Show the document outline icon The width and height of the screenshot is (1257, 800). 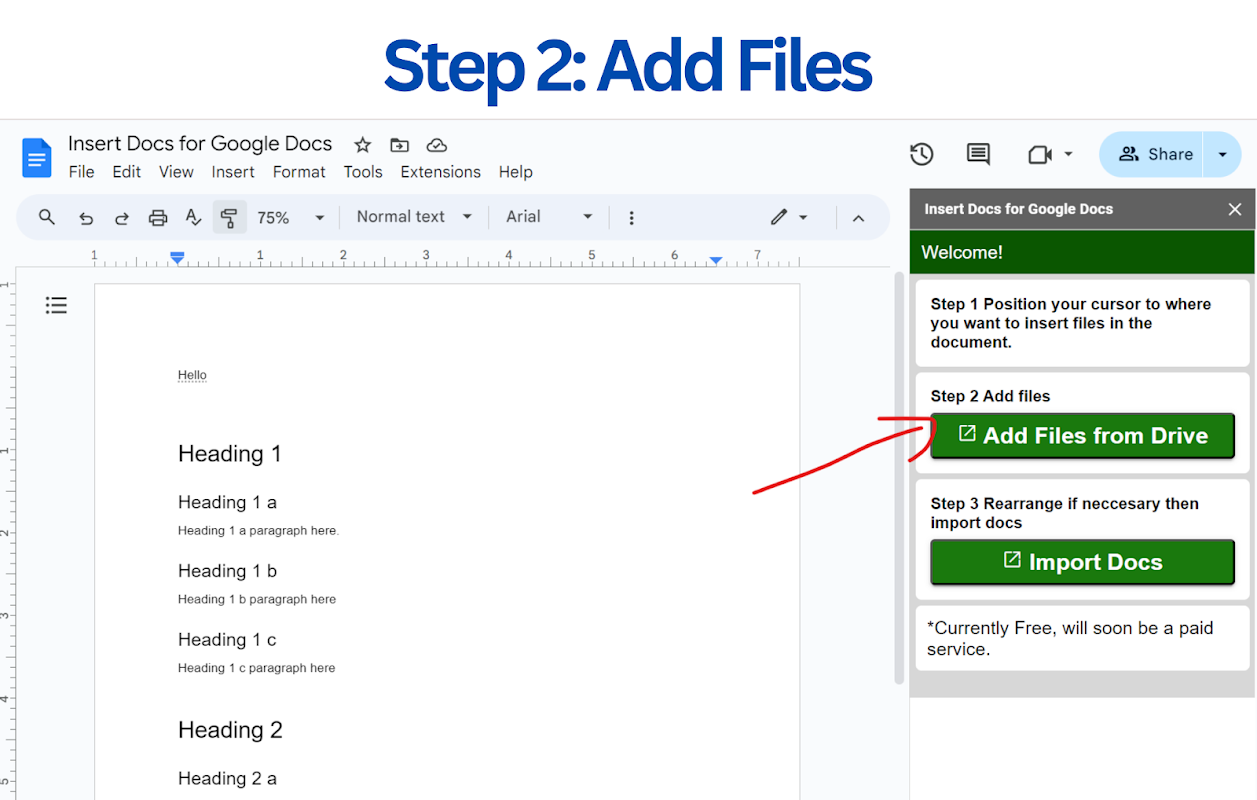(56, 305)
